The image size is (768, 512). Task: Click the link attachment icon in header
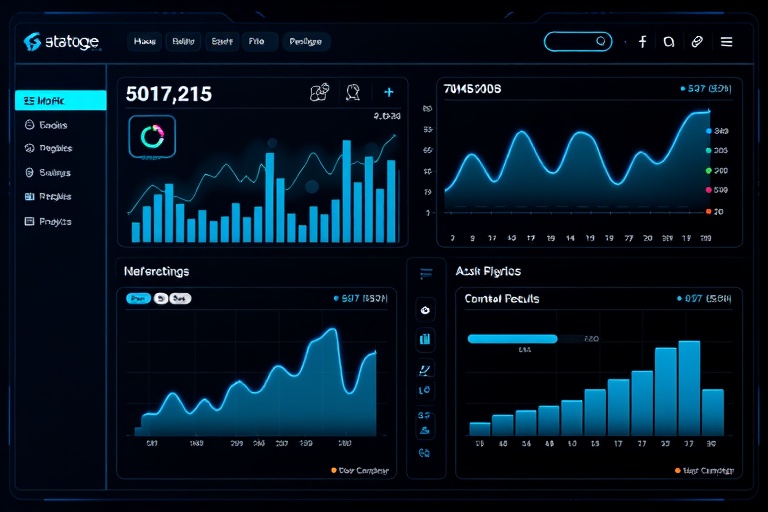coord(697,42)
